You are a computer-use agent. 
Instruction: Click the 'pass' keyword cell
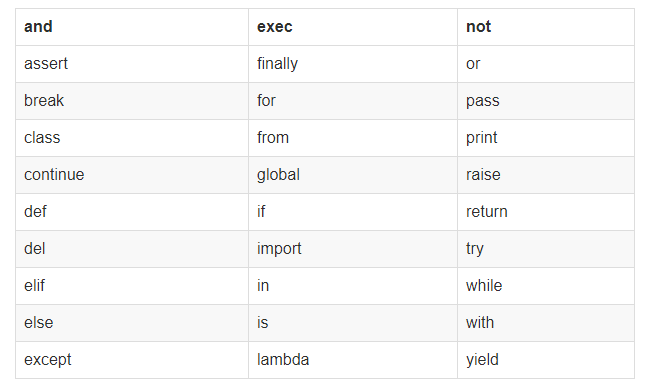[546, 101]
